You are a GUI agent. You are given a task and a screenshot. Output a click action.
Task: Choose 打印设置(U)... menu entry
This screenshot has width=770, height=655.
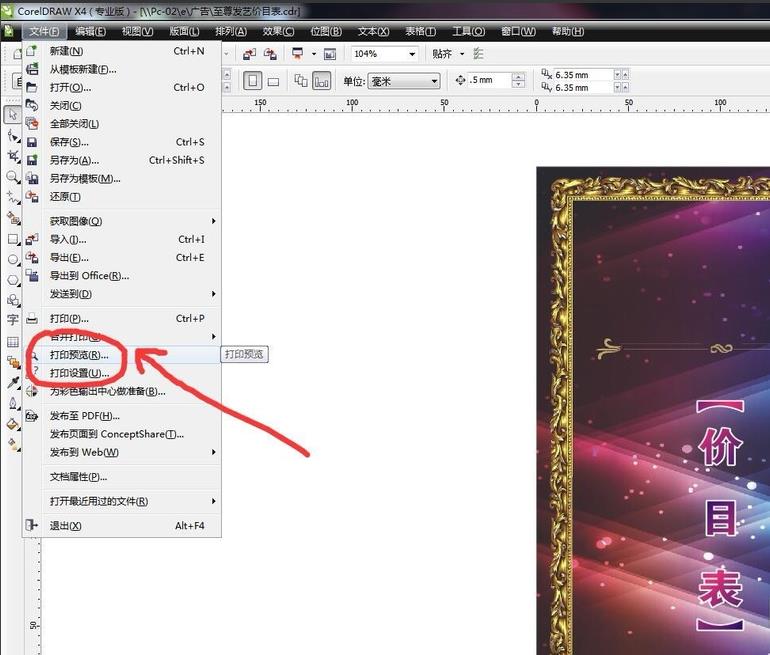122,373
